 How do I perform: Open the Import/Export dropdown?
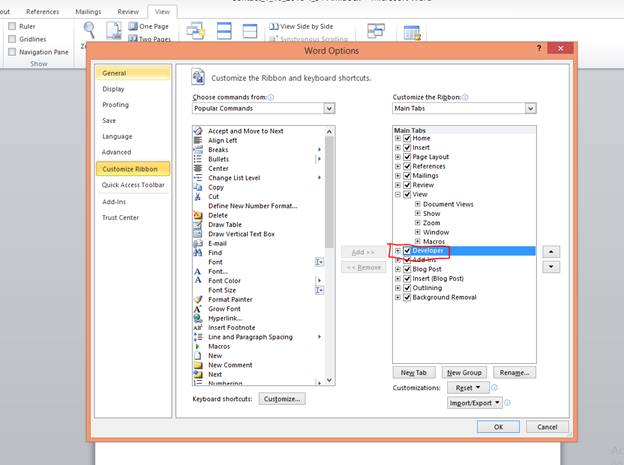(x=474, y=403)
